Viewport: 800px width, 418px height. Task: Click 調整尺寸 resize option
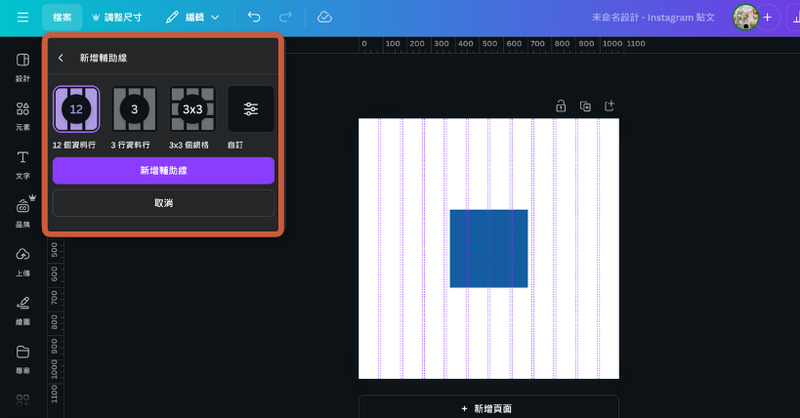tap(116, 17)
